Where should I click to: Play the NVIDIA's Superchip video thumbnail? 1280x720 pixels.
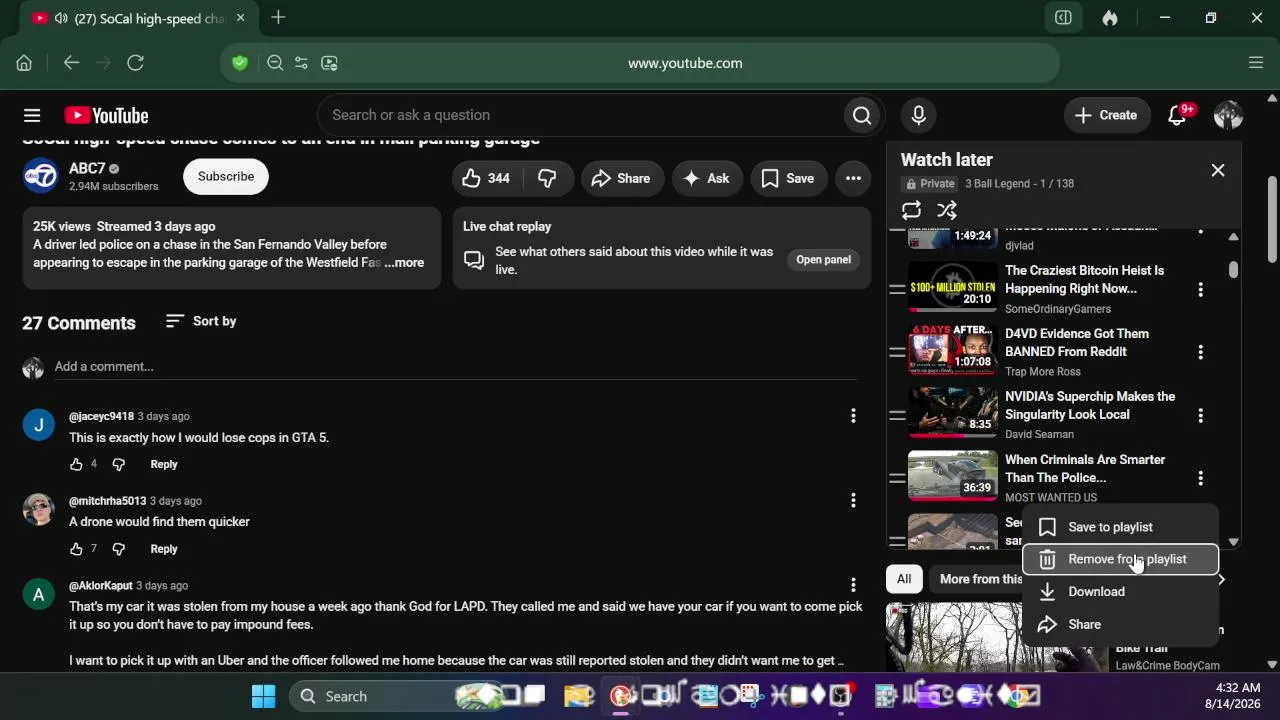[953, 413]
